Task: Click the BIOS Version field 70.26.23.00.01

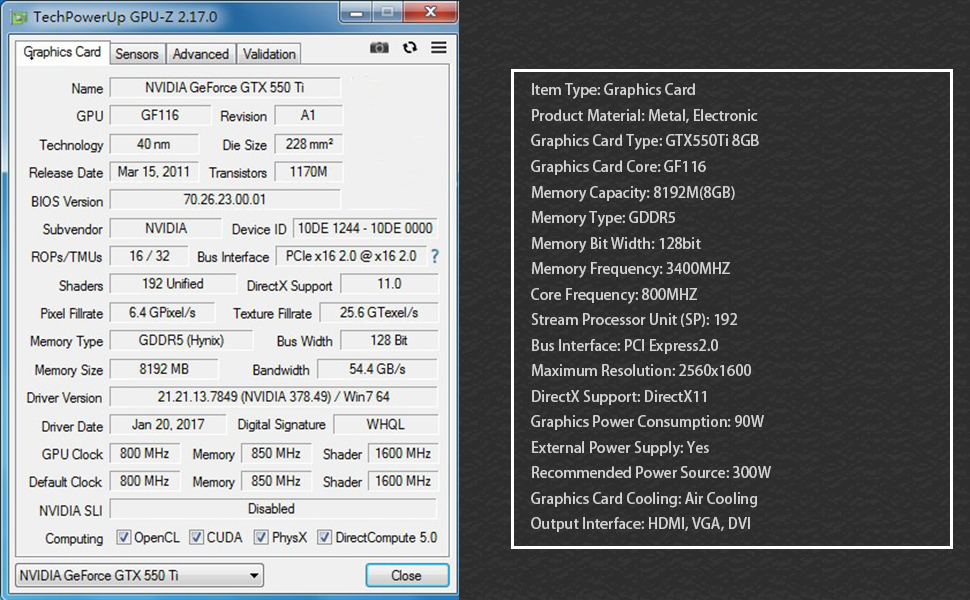Action: click(225, 200)
